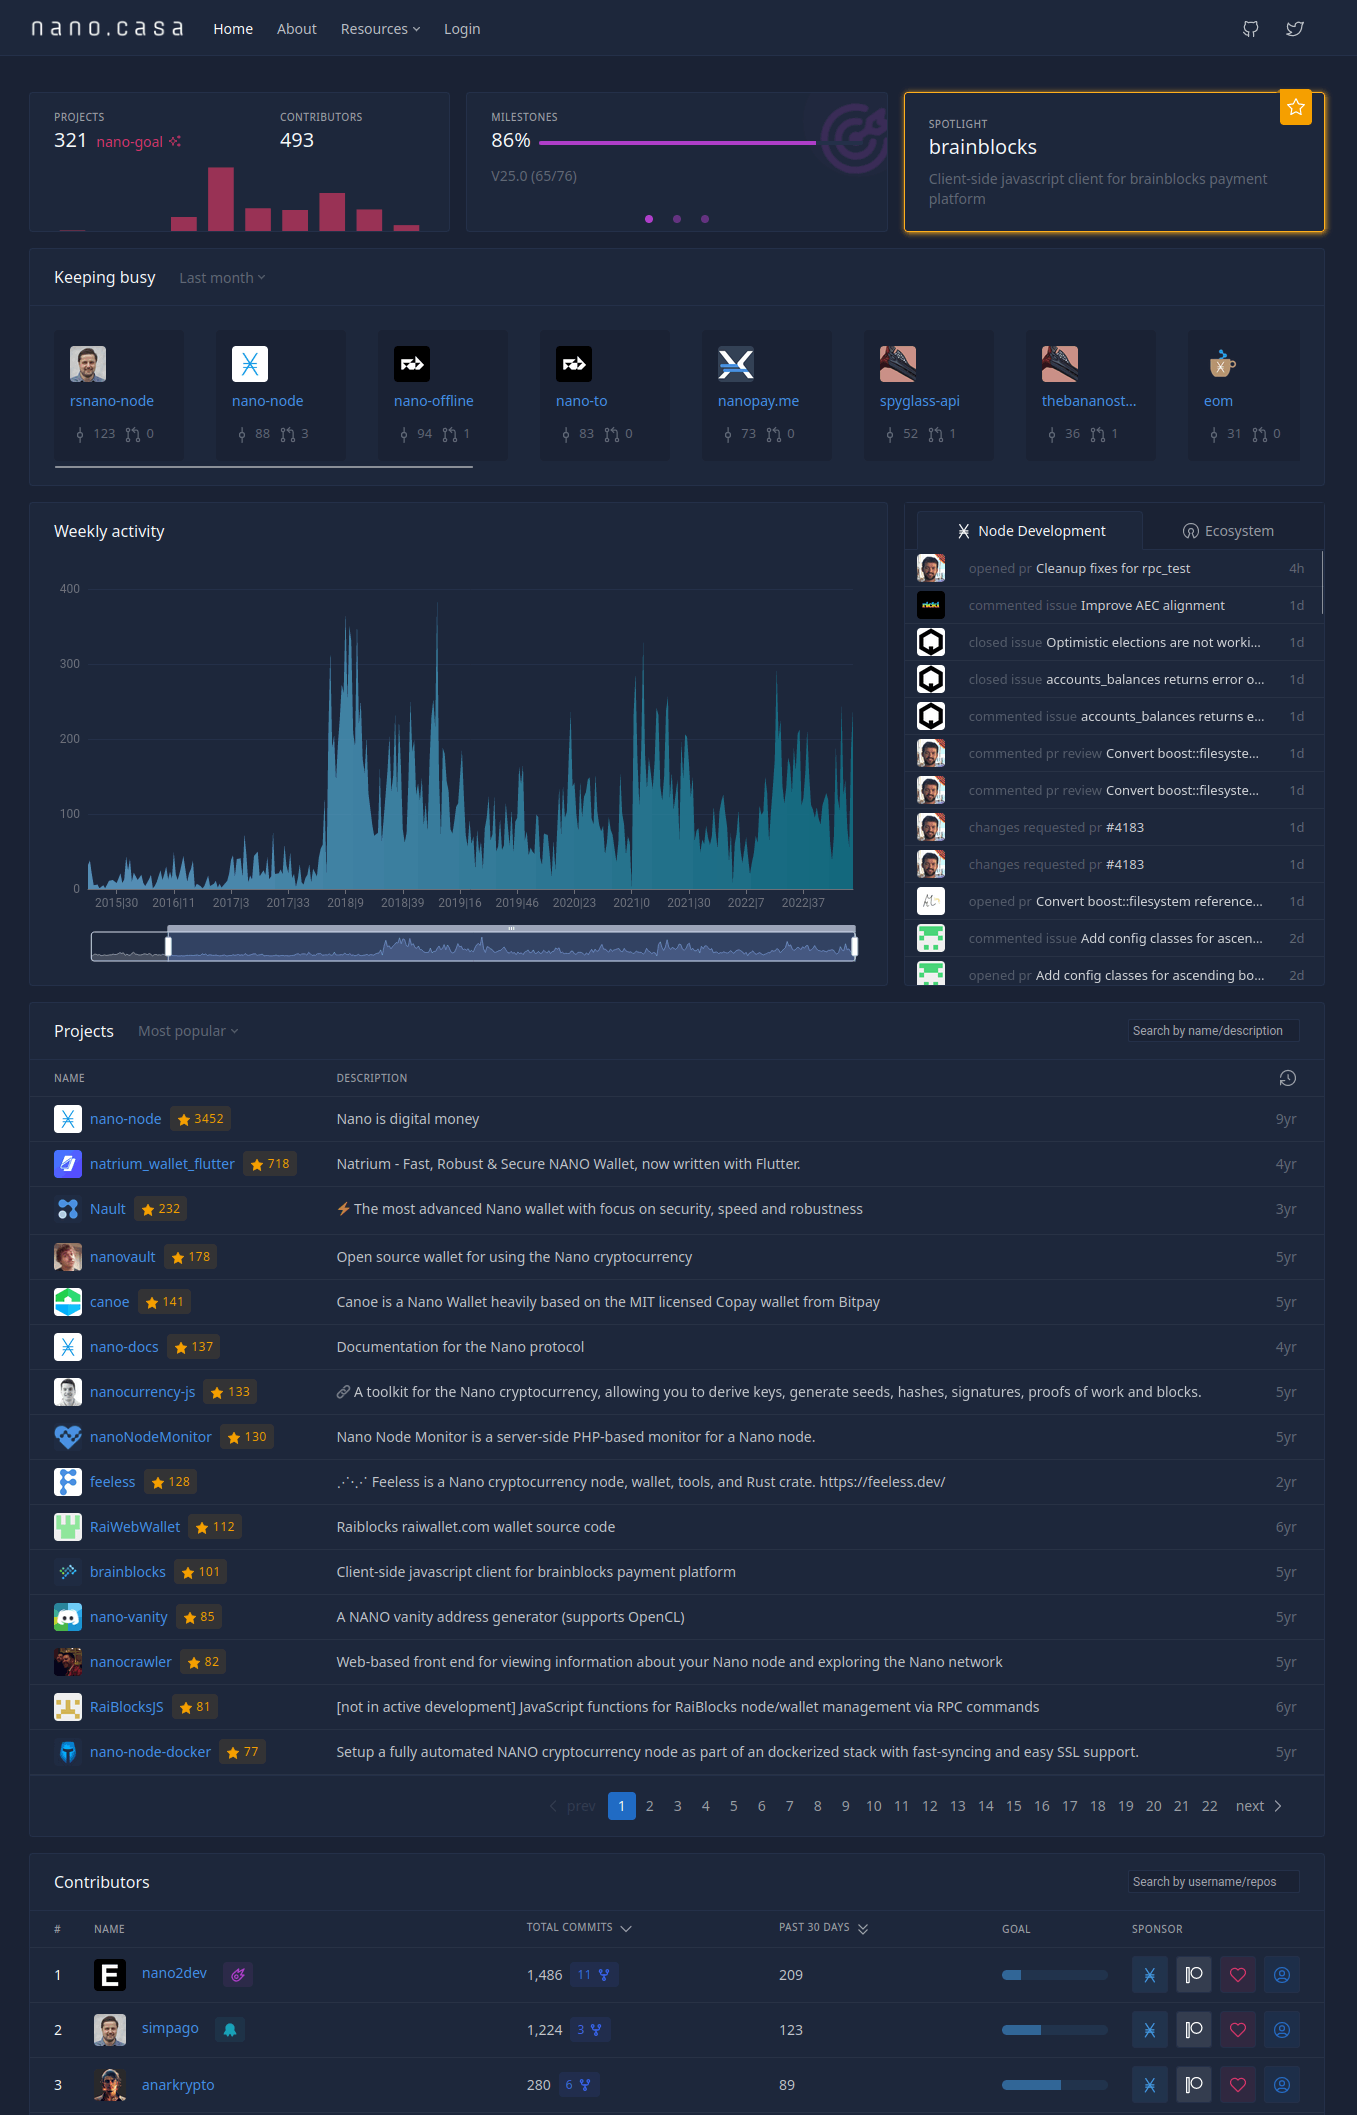Click the recent-activity clock icon in Projects header
1357x2115 pixels.
(1288, 1078)
